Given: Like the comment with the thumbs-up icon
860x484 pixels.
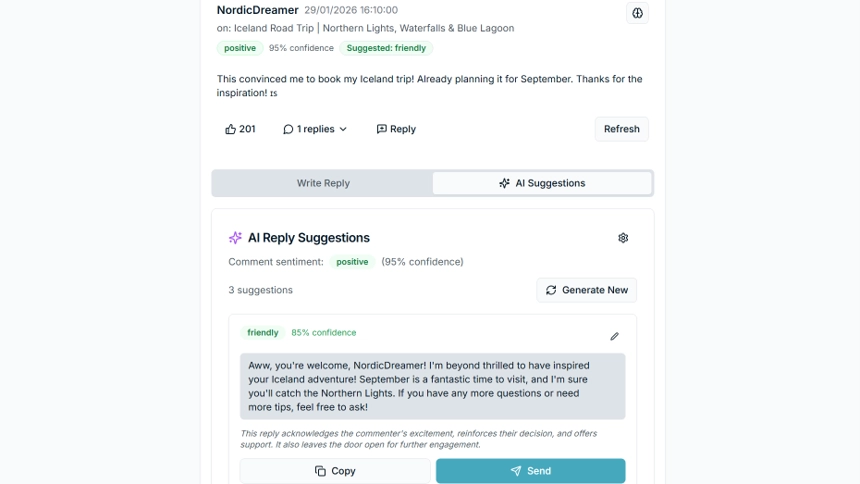Looking at the screenshot, I should [231, 129].
